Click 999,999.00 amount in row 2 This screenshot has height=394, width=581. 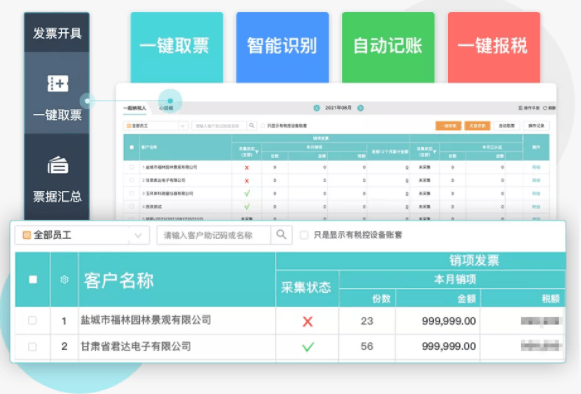click(x=449, y=347)
